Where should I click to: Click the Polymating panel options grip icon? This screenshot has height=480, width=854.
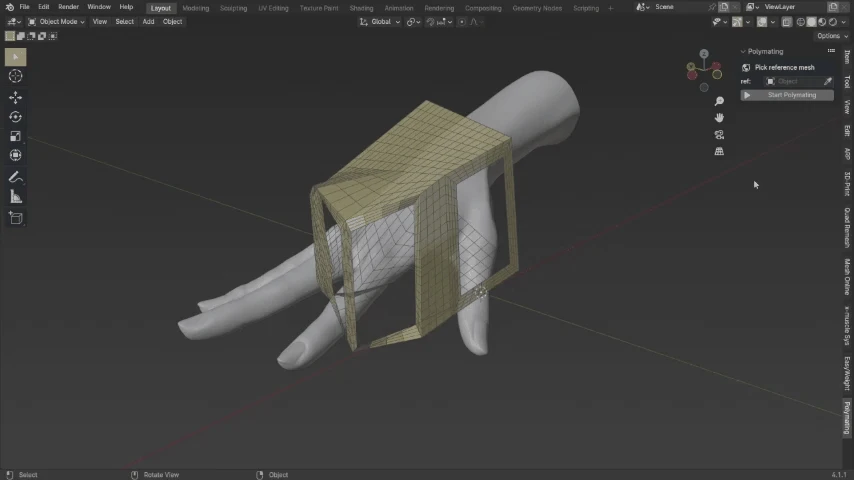pos(831,51)
